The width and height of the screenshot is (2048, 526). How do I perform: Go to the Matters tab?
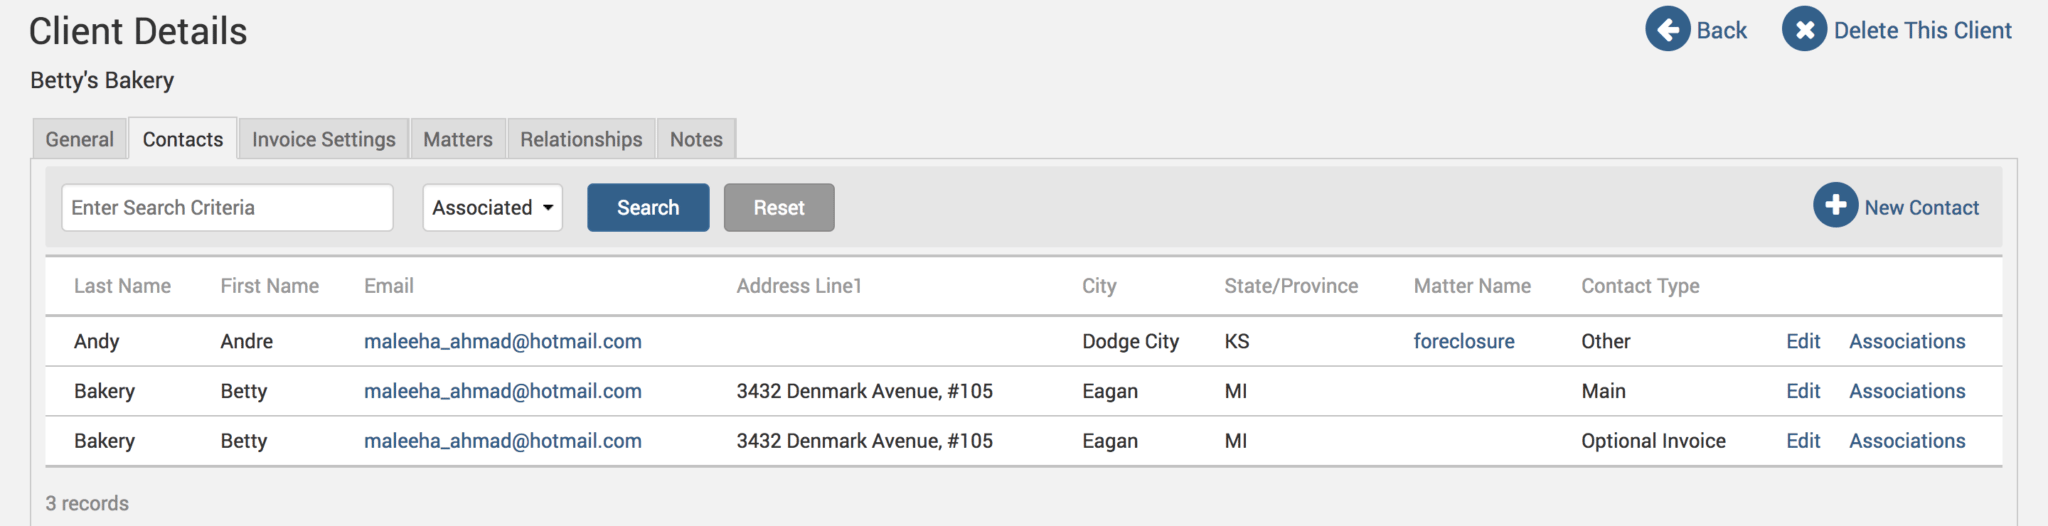click(x=458, y=140)
